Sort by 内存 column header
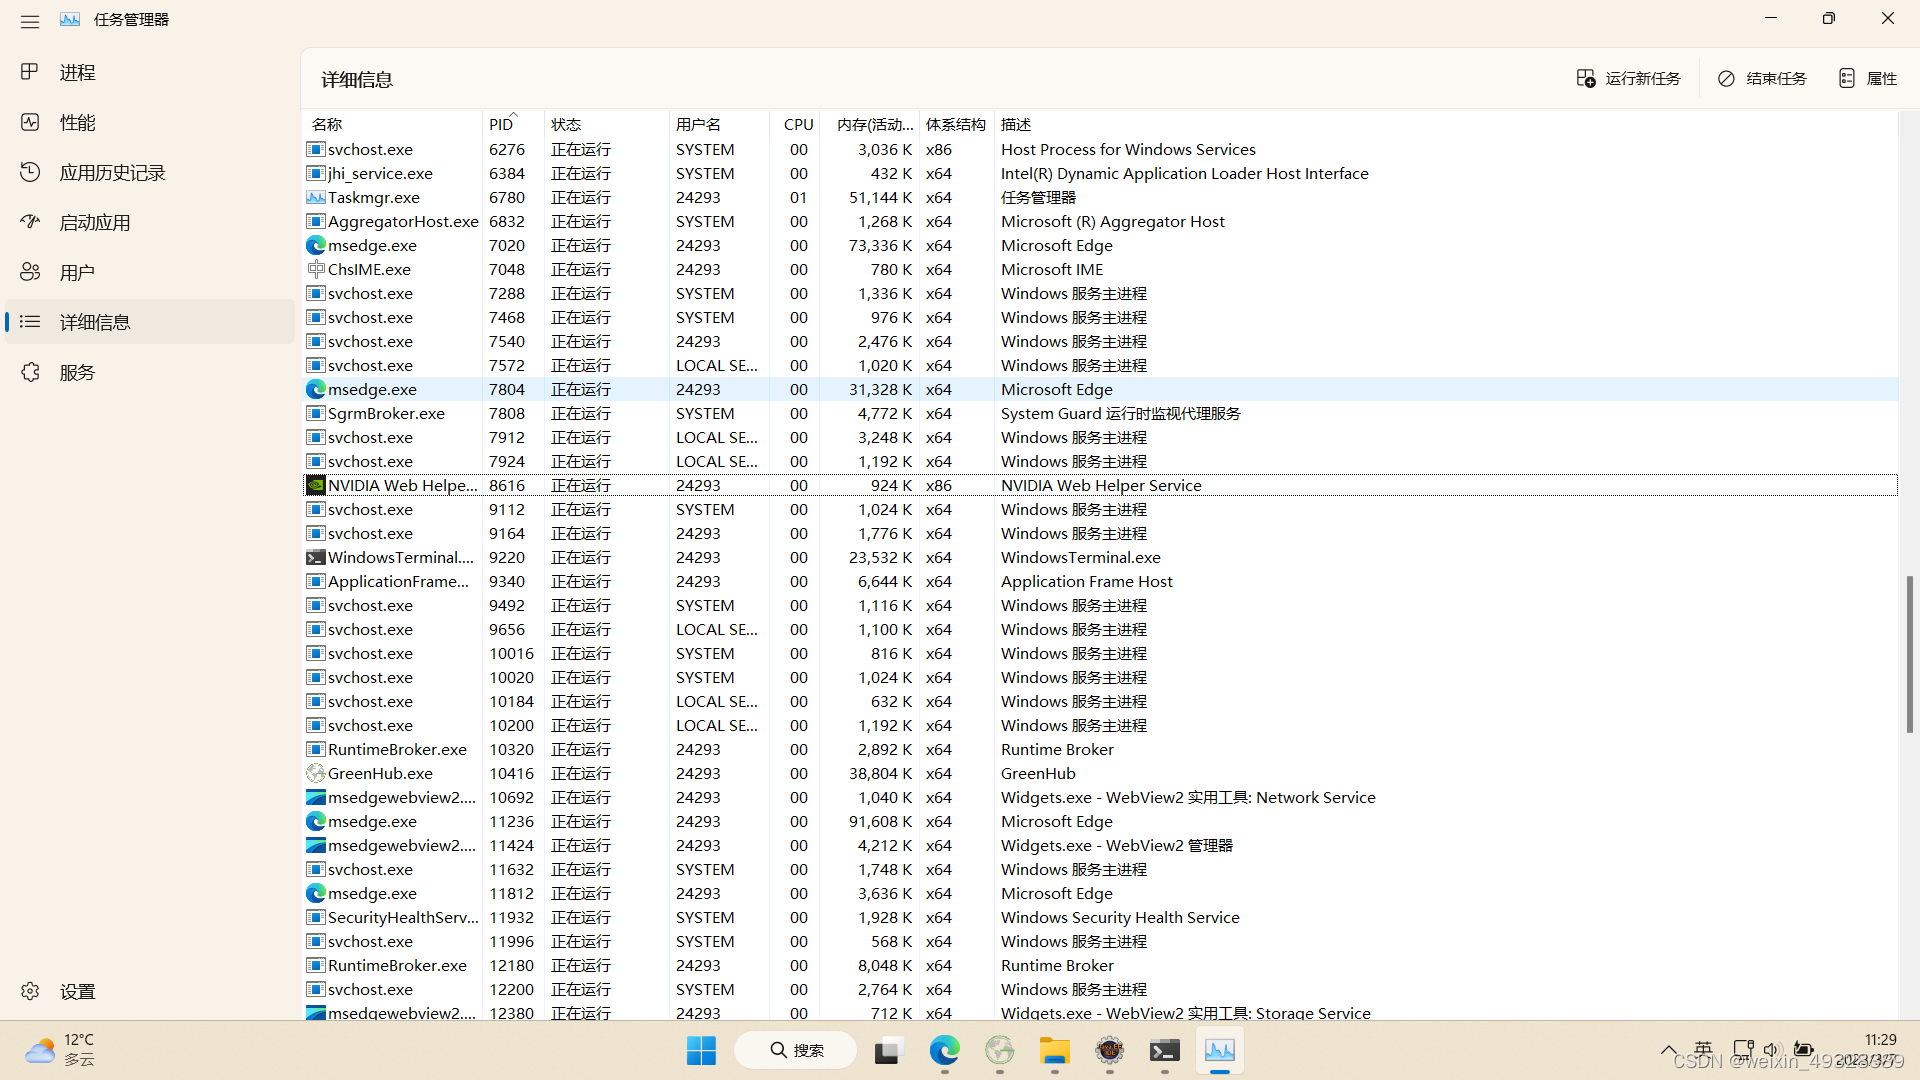 (870, 124)
